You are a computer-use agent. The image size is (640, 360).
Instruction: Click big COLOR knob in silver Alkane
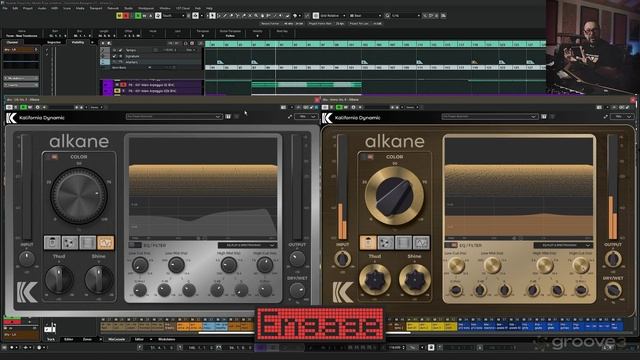point(79,196)
